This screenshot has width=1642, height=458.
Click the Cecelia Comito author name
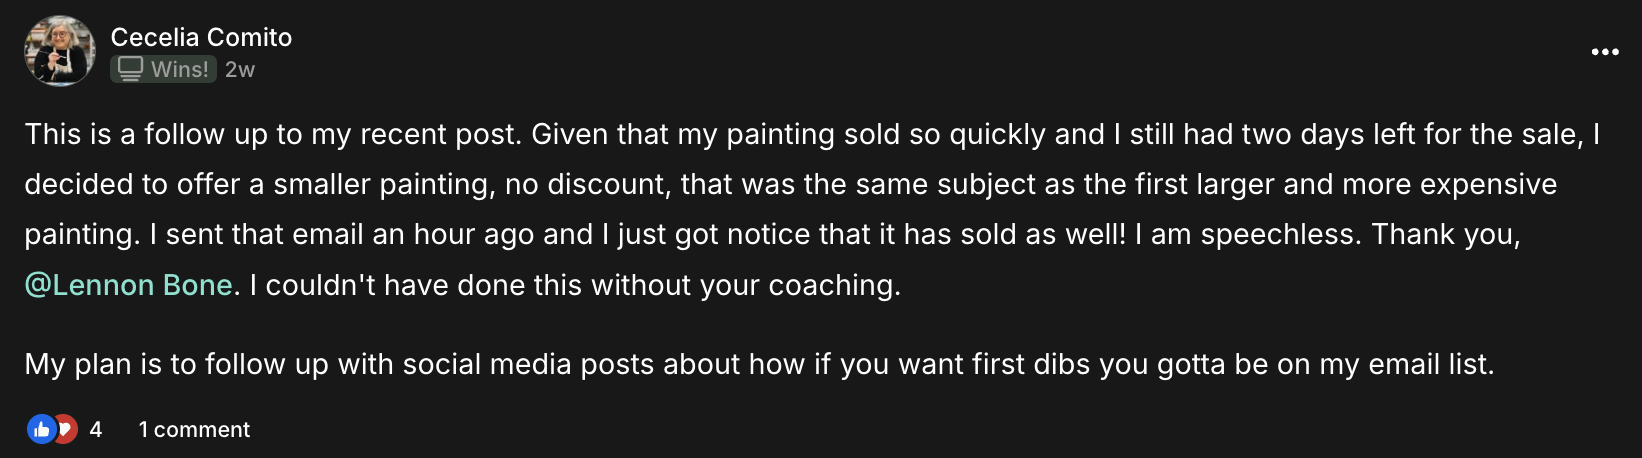click(x=201, y=37)
